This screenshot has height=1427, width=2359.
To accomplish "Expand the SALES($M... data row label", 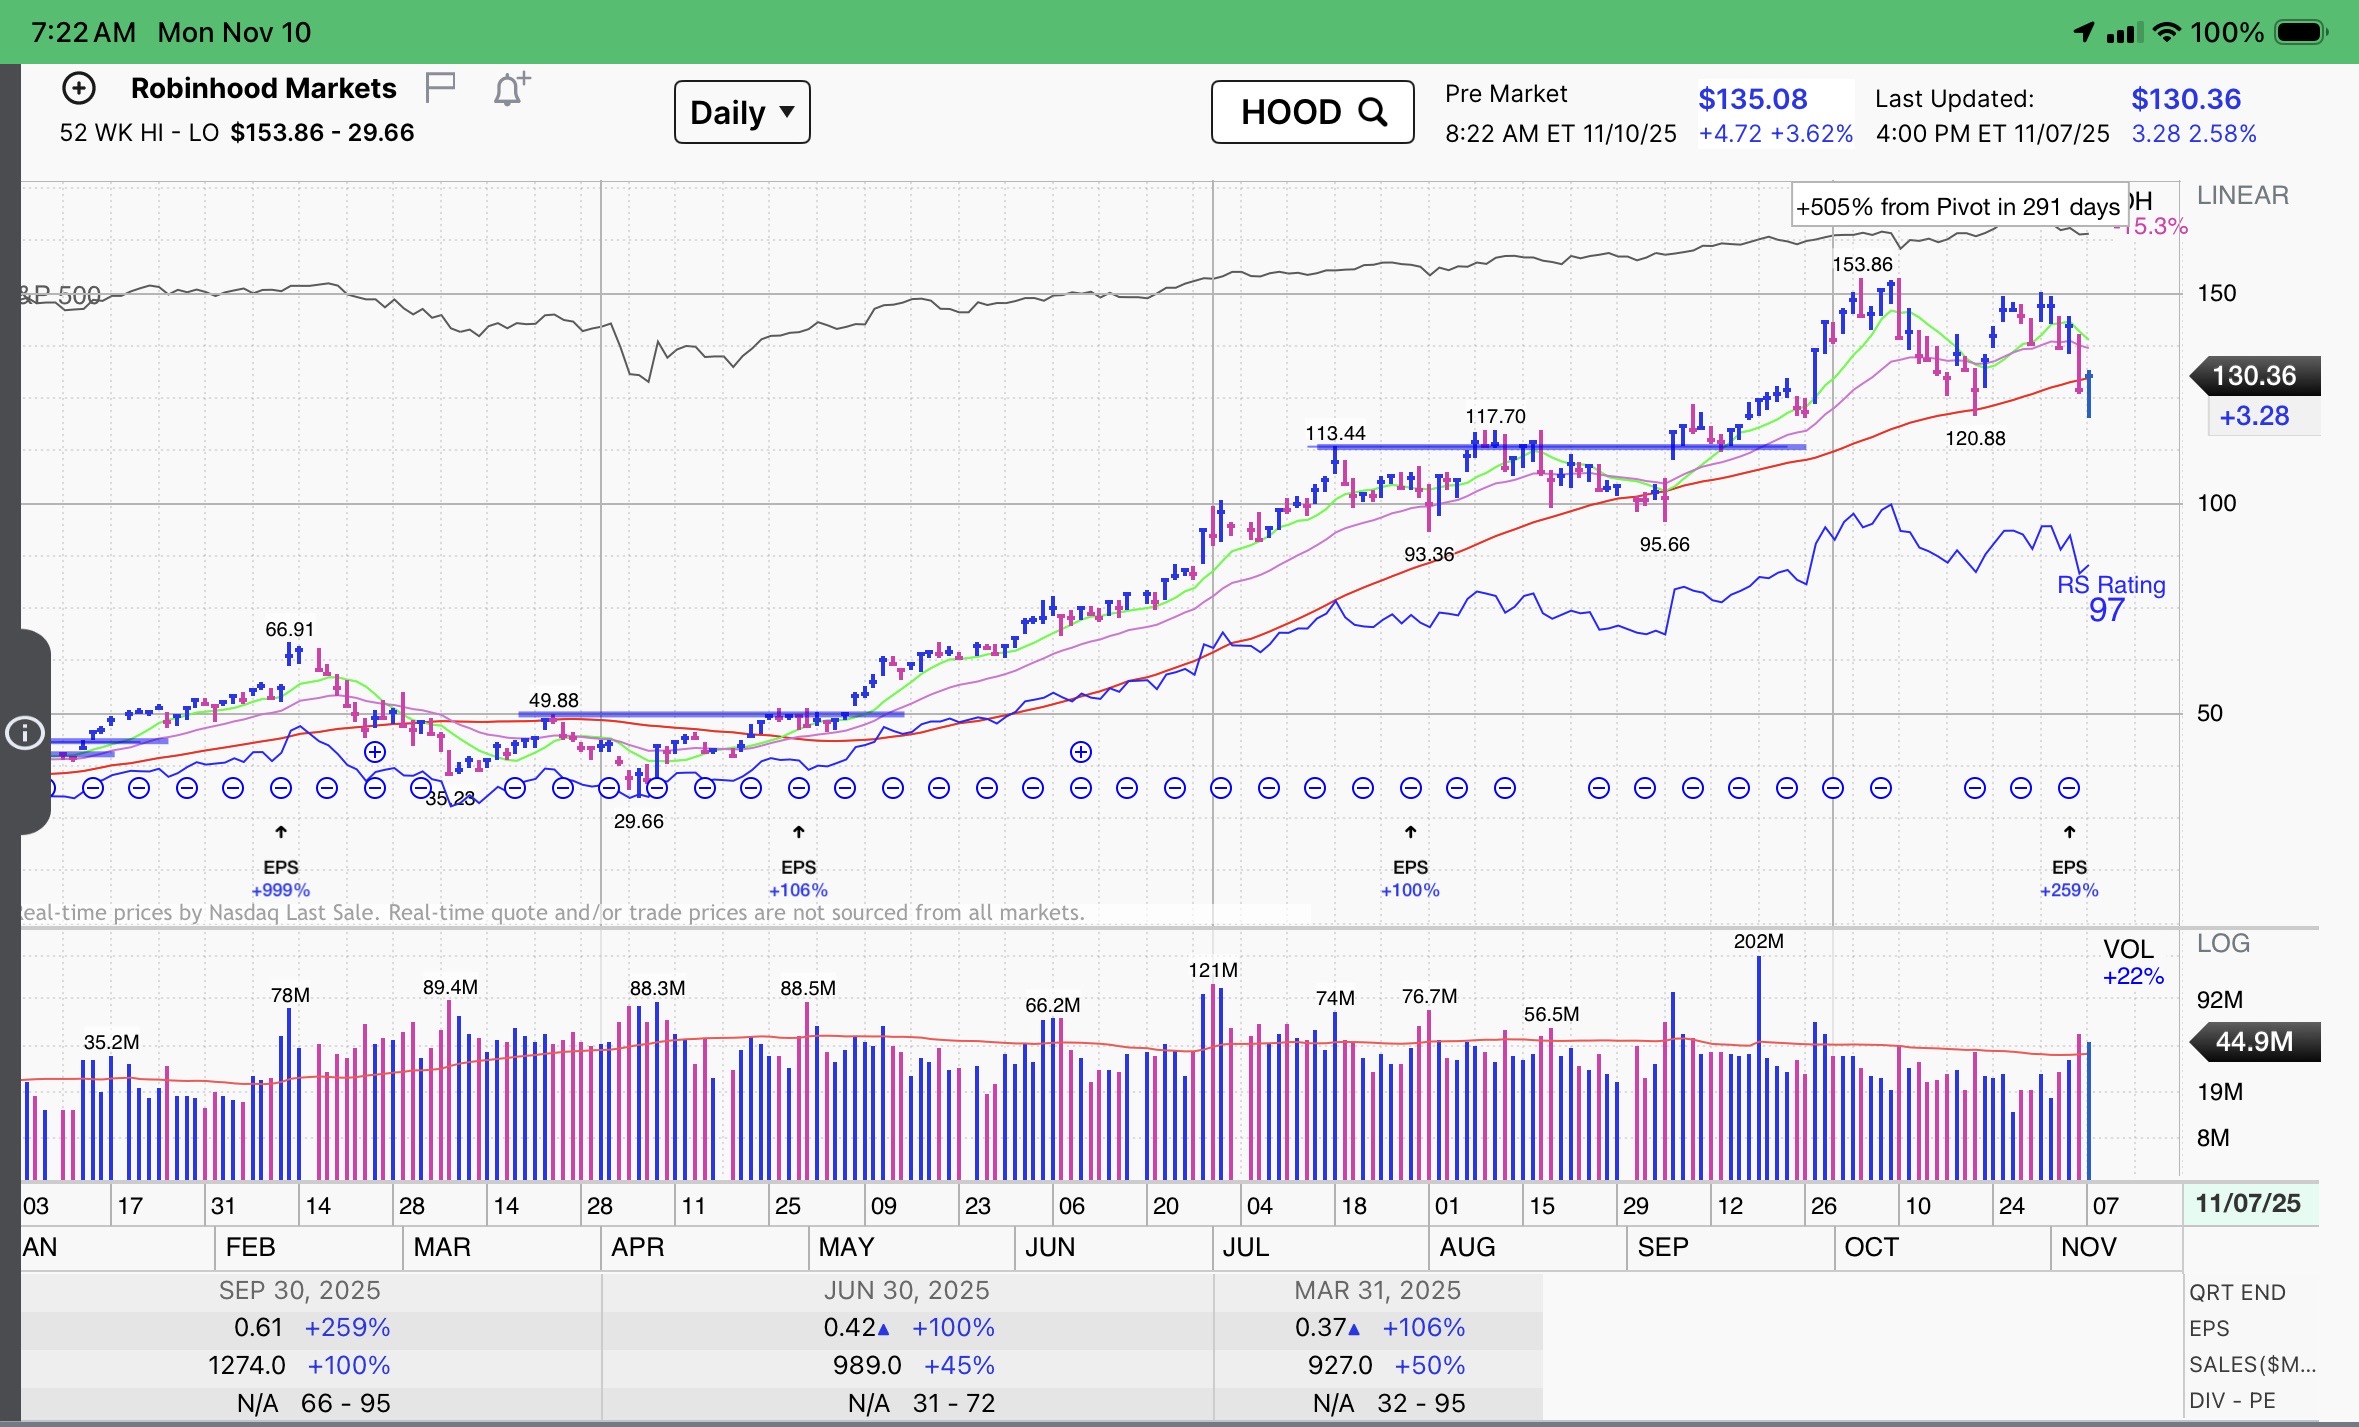I will (2251, 1365).
